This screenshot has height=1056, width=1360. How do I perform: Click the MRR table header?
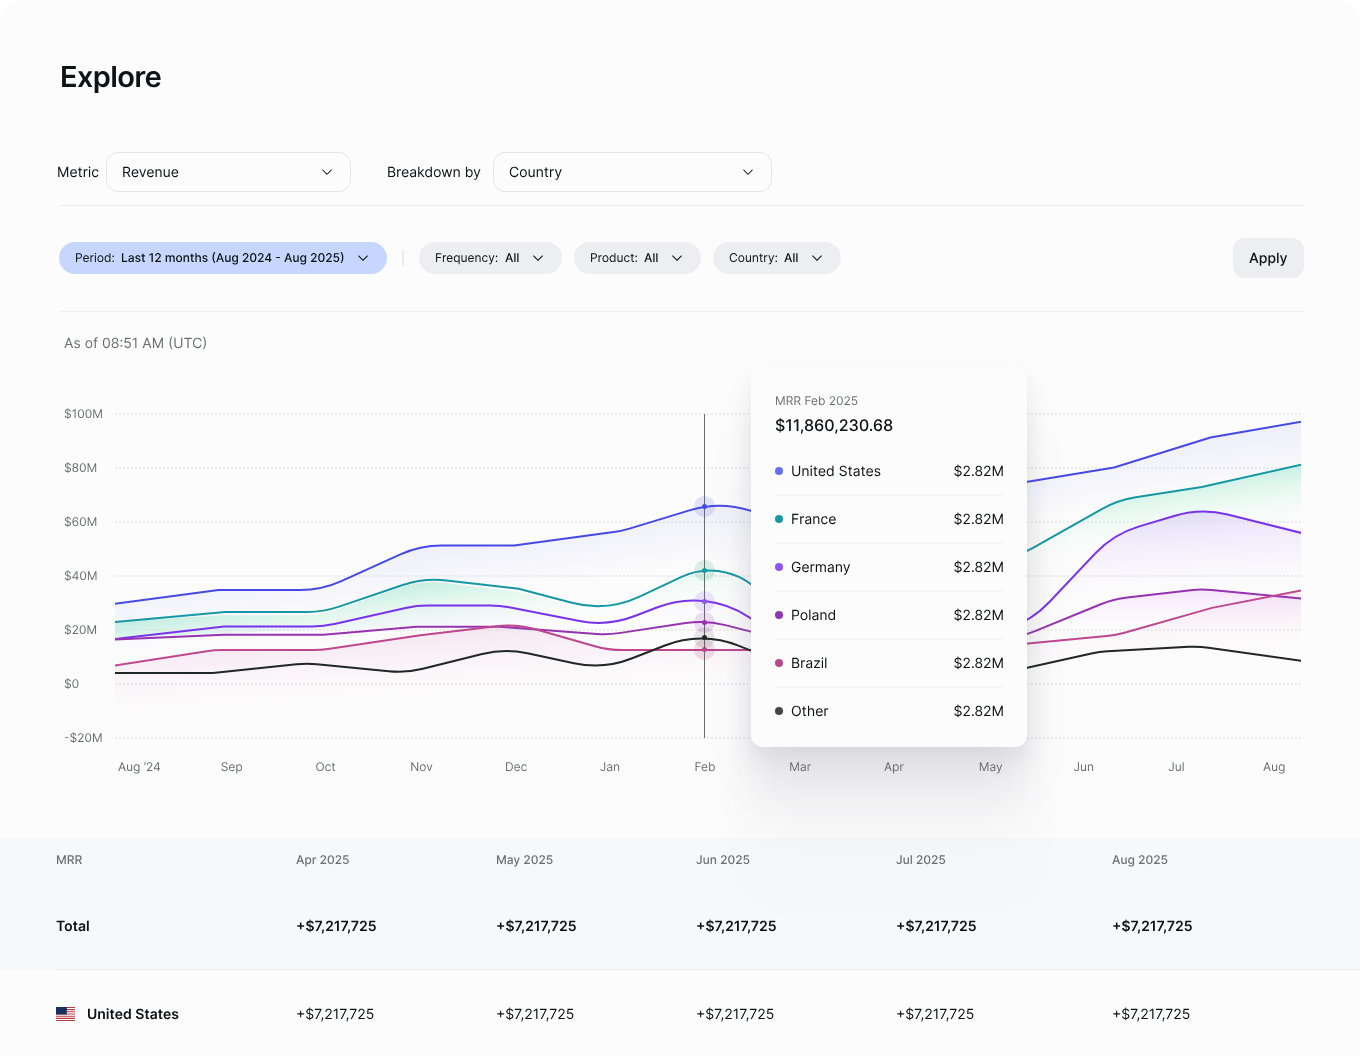[x=69, y=860]
